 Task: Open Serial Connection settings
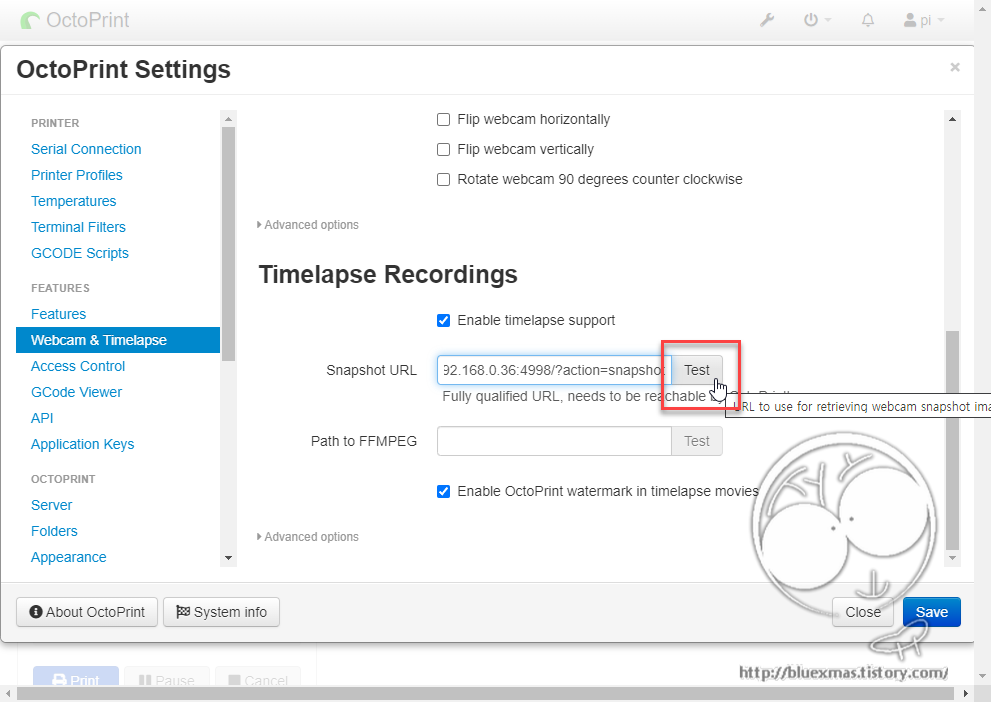point(86,149)
